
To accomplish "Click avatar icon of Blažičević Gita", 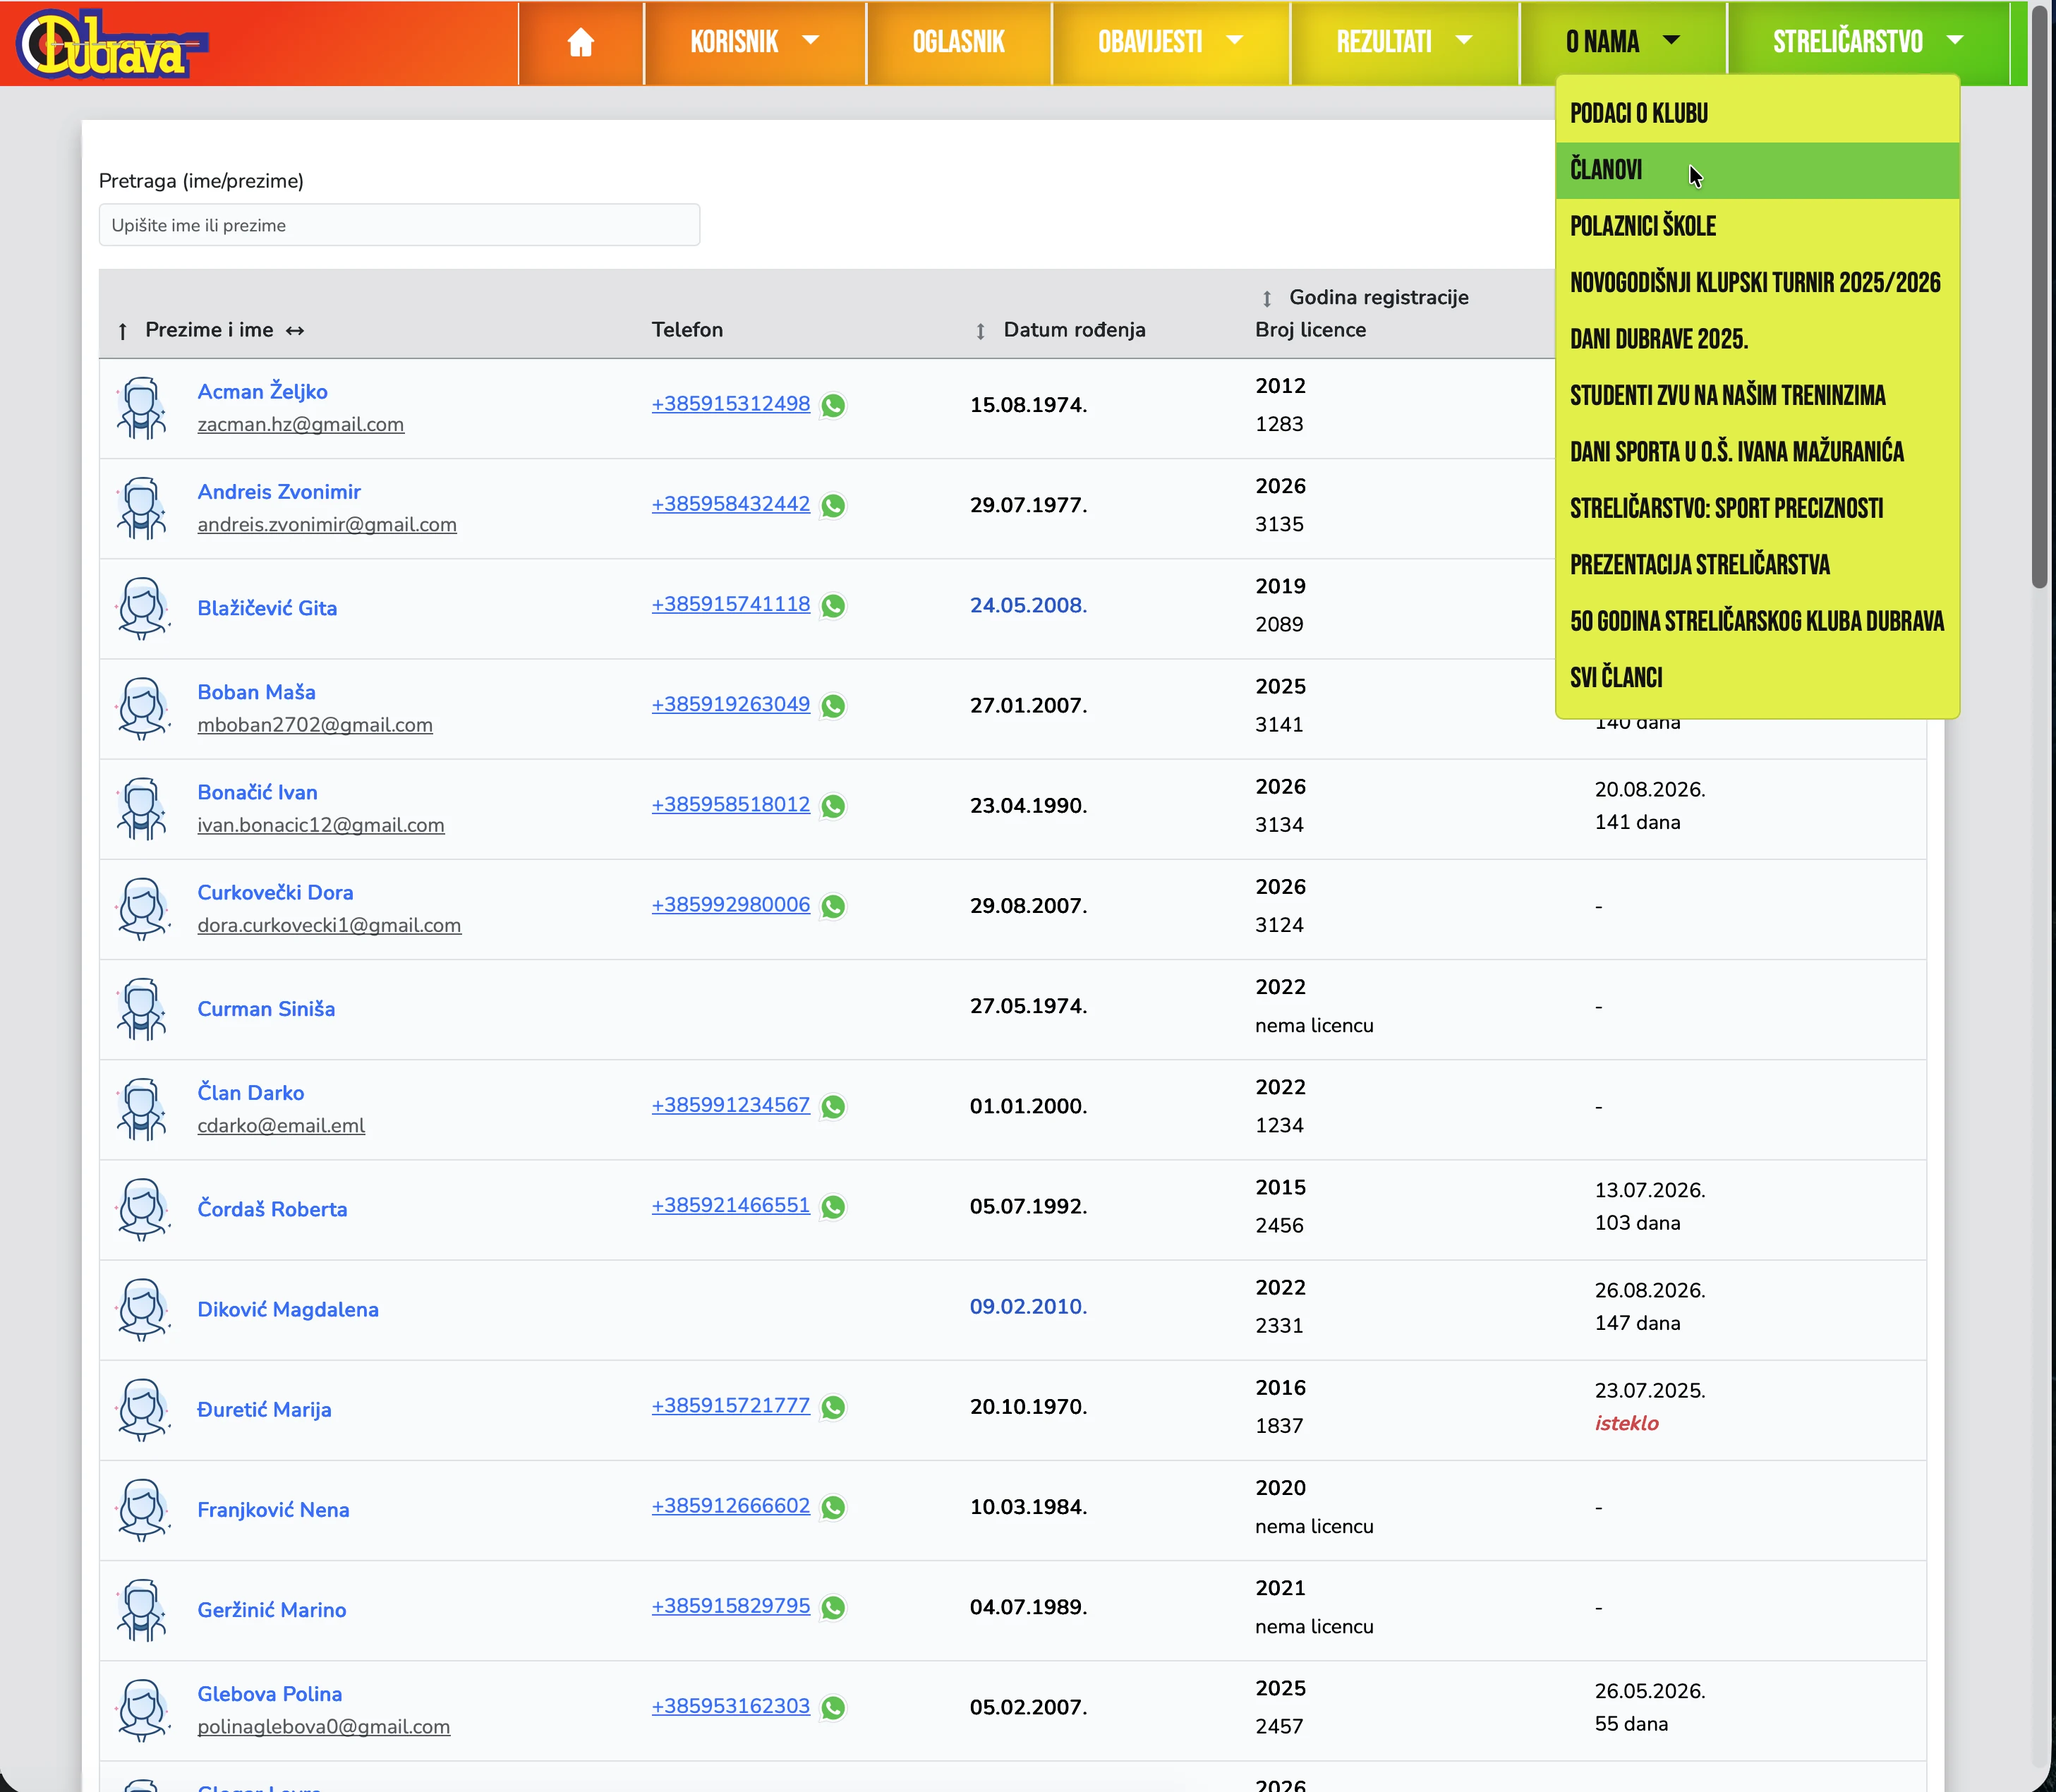I will click(x=142, y=608).
